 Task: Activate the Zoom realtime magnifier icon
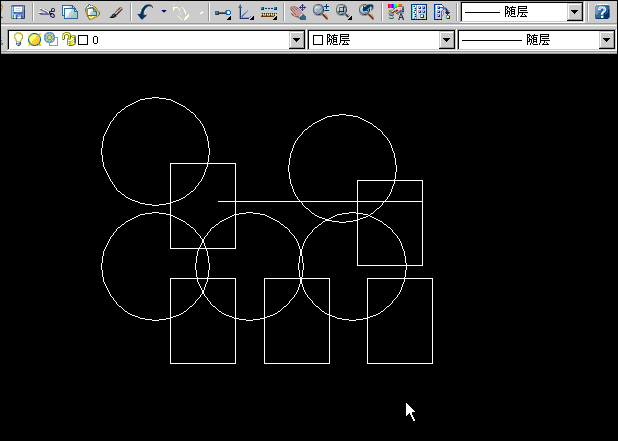click(x=321, y=12)
